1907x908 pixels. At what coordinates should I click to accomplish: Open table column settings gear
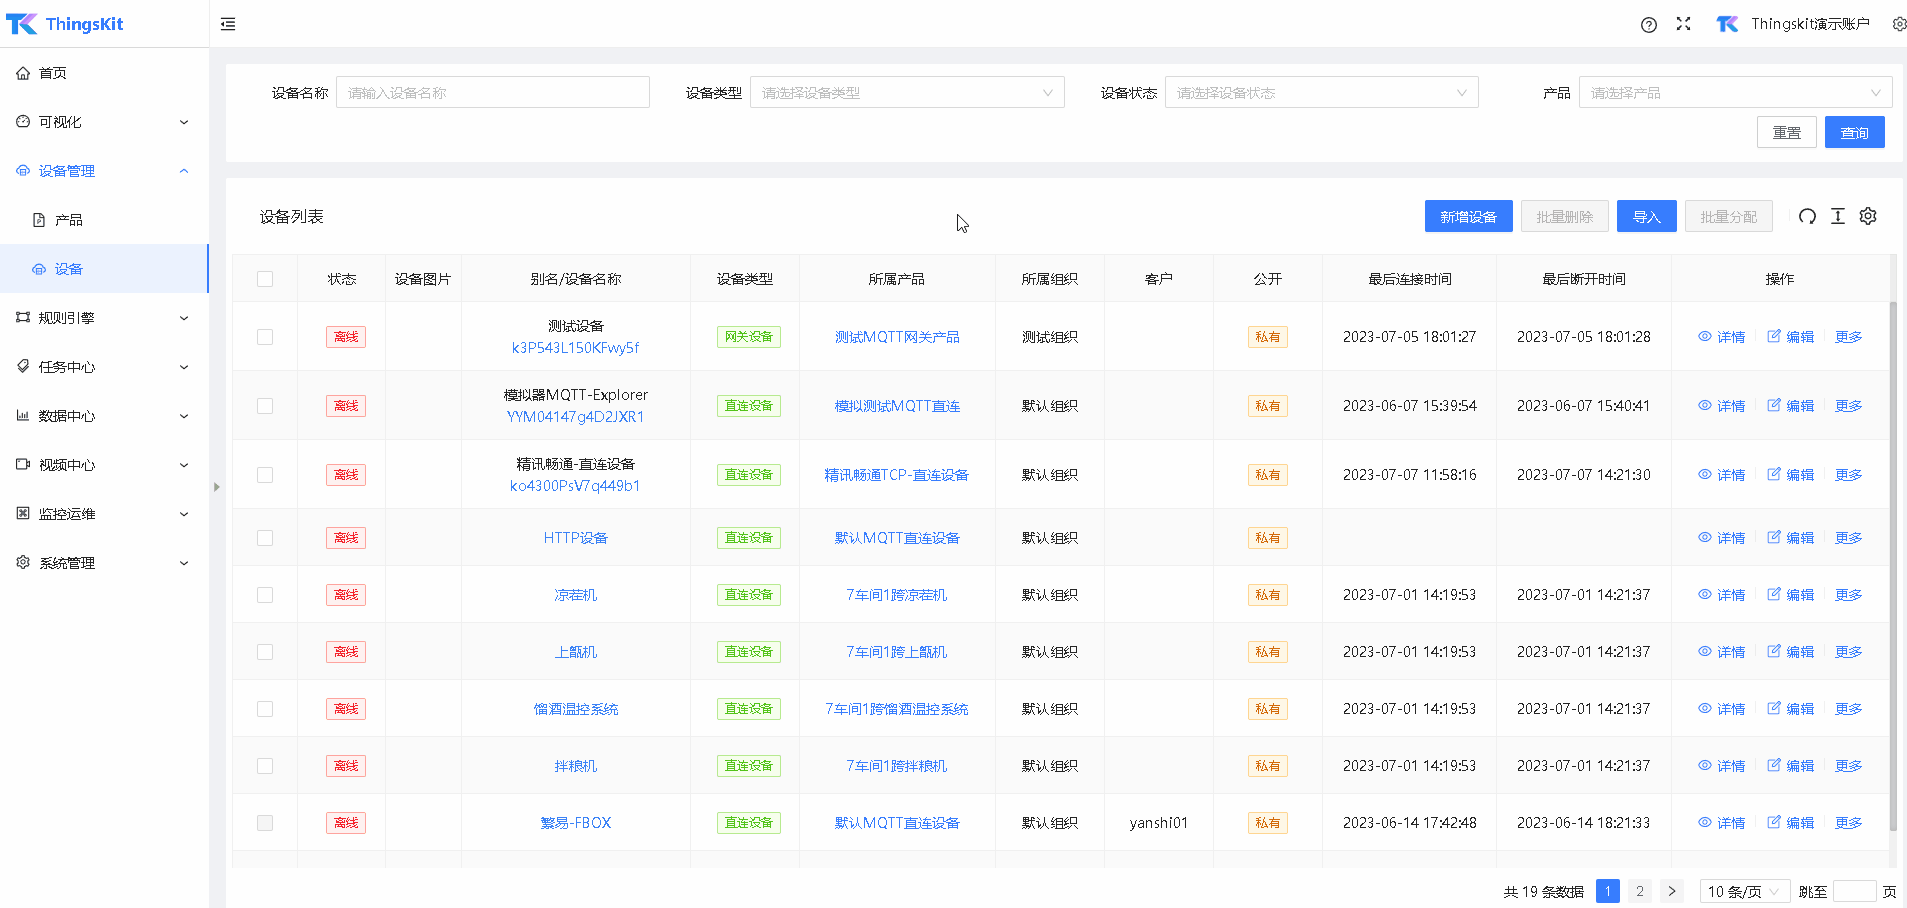point(1868,217)
